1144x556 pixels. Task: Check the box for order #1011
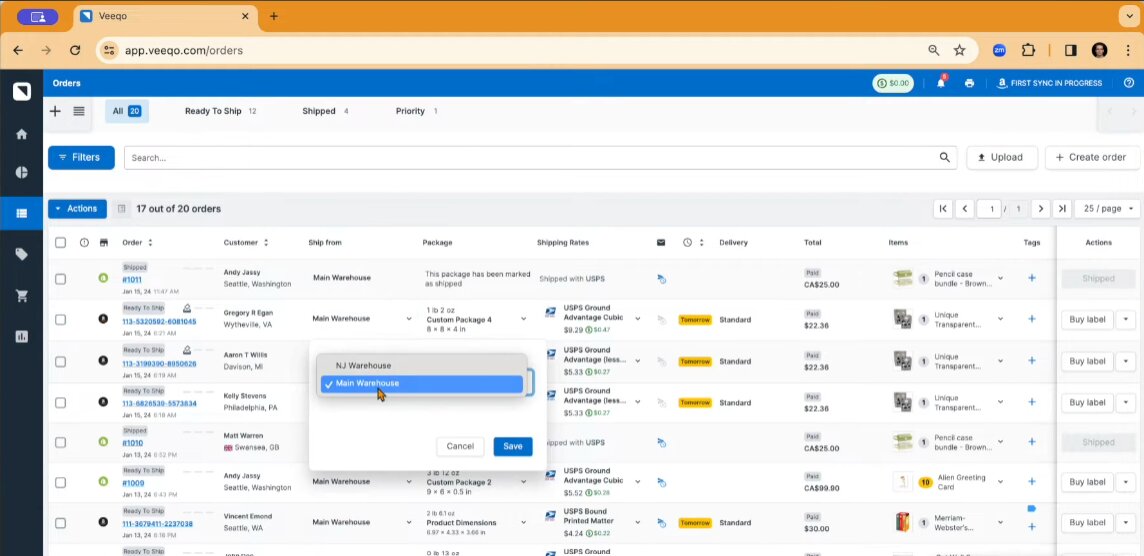61,279
